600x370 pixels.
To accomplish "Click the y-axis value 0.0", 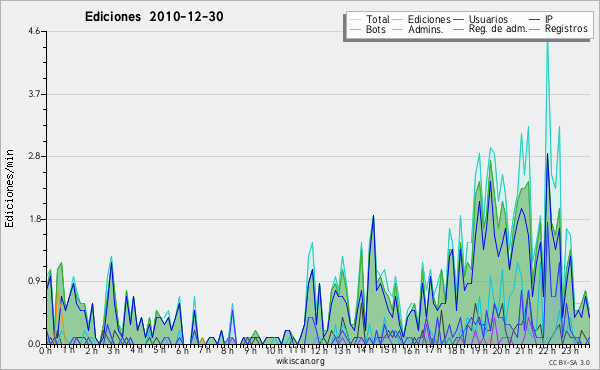I will tap(34, 344).
